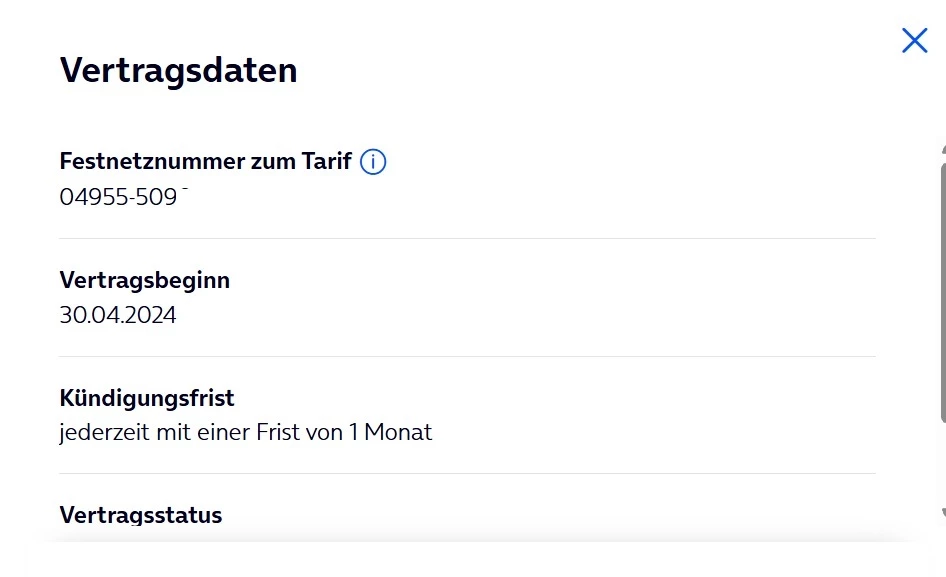The image size is (946, 577).
Task: Select the date 30.04.2024
Action: coord(118,315)
